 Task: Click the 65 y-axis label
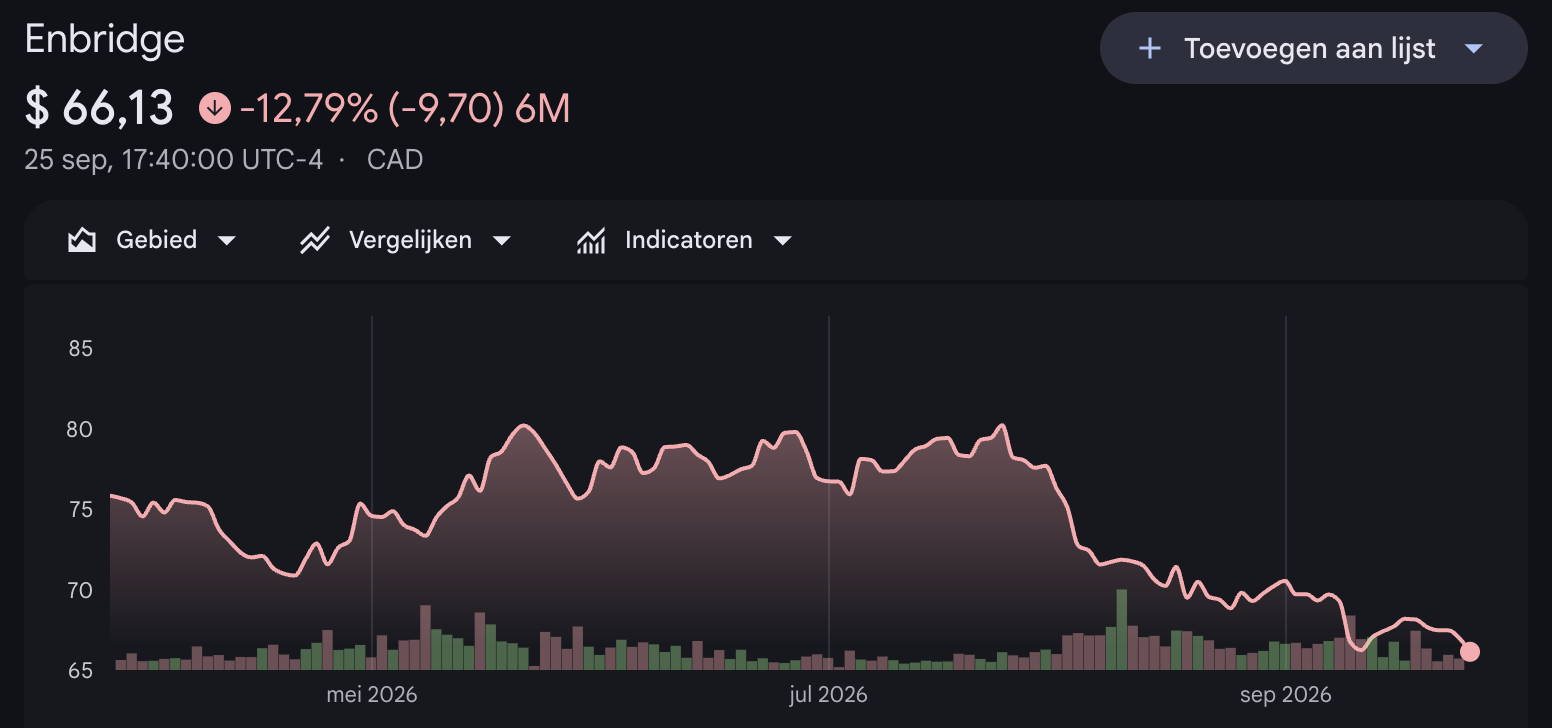click(81, 670)
